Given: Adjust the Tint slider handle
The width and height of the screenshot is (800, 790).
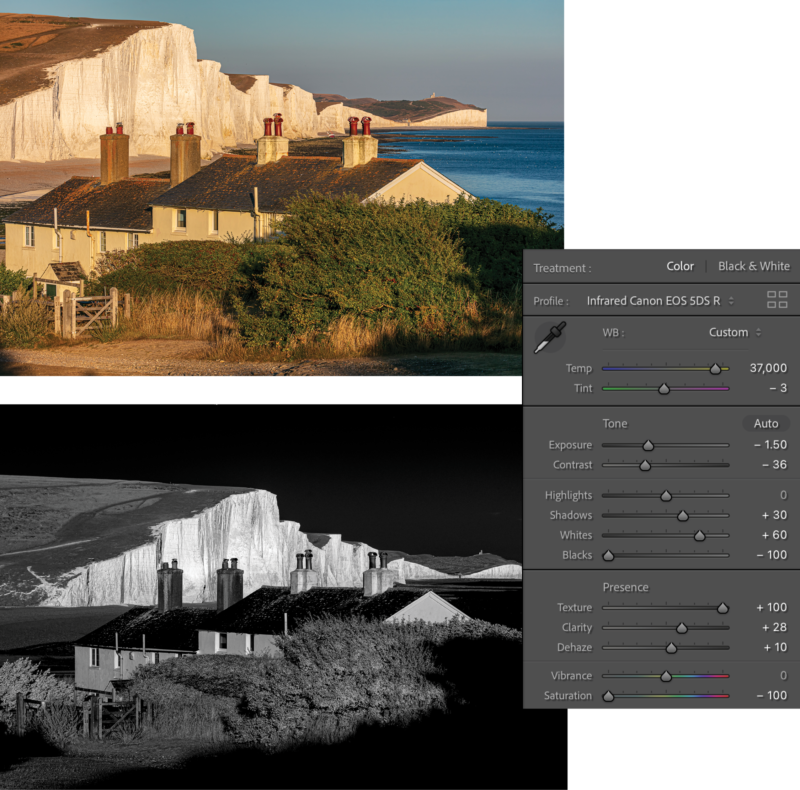Looking at the screenshot, I should (664, 389).
